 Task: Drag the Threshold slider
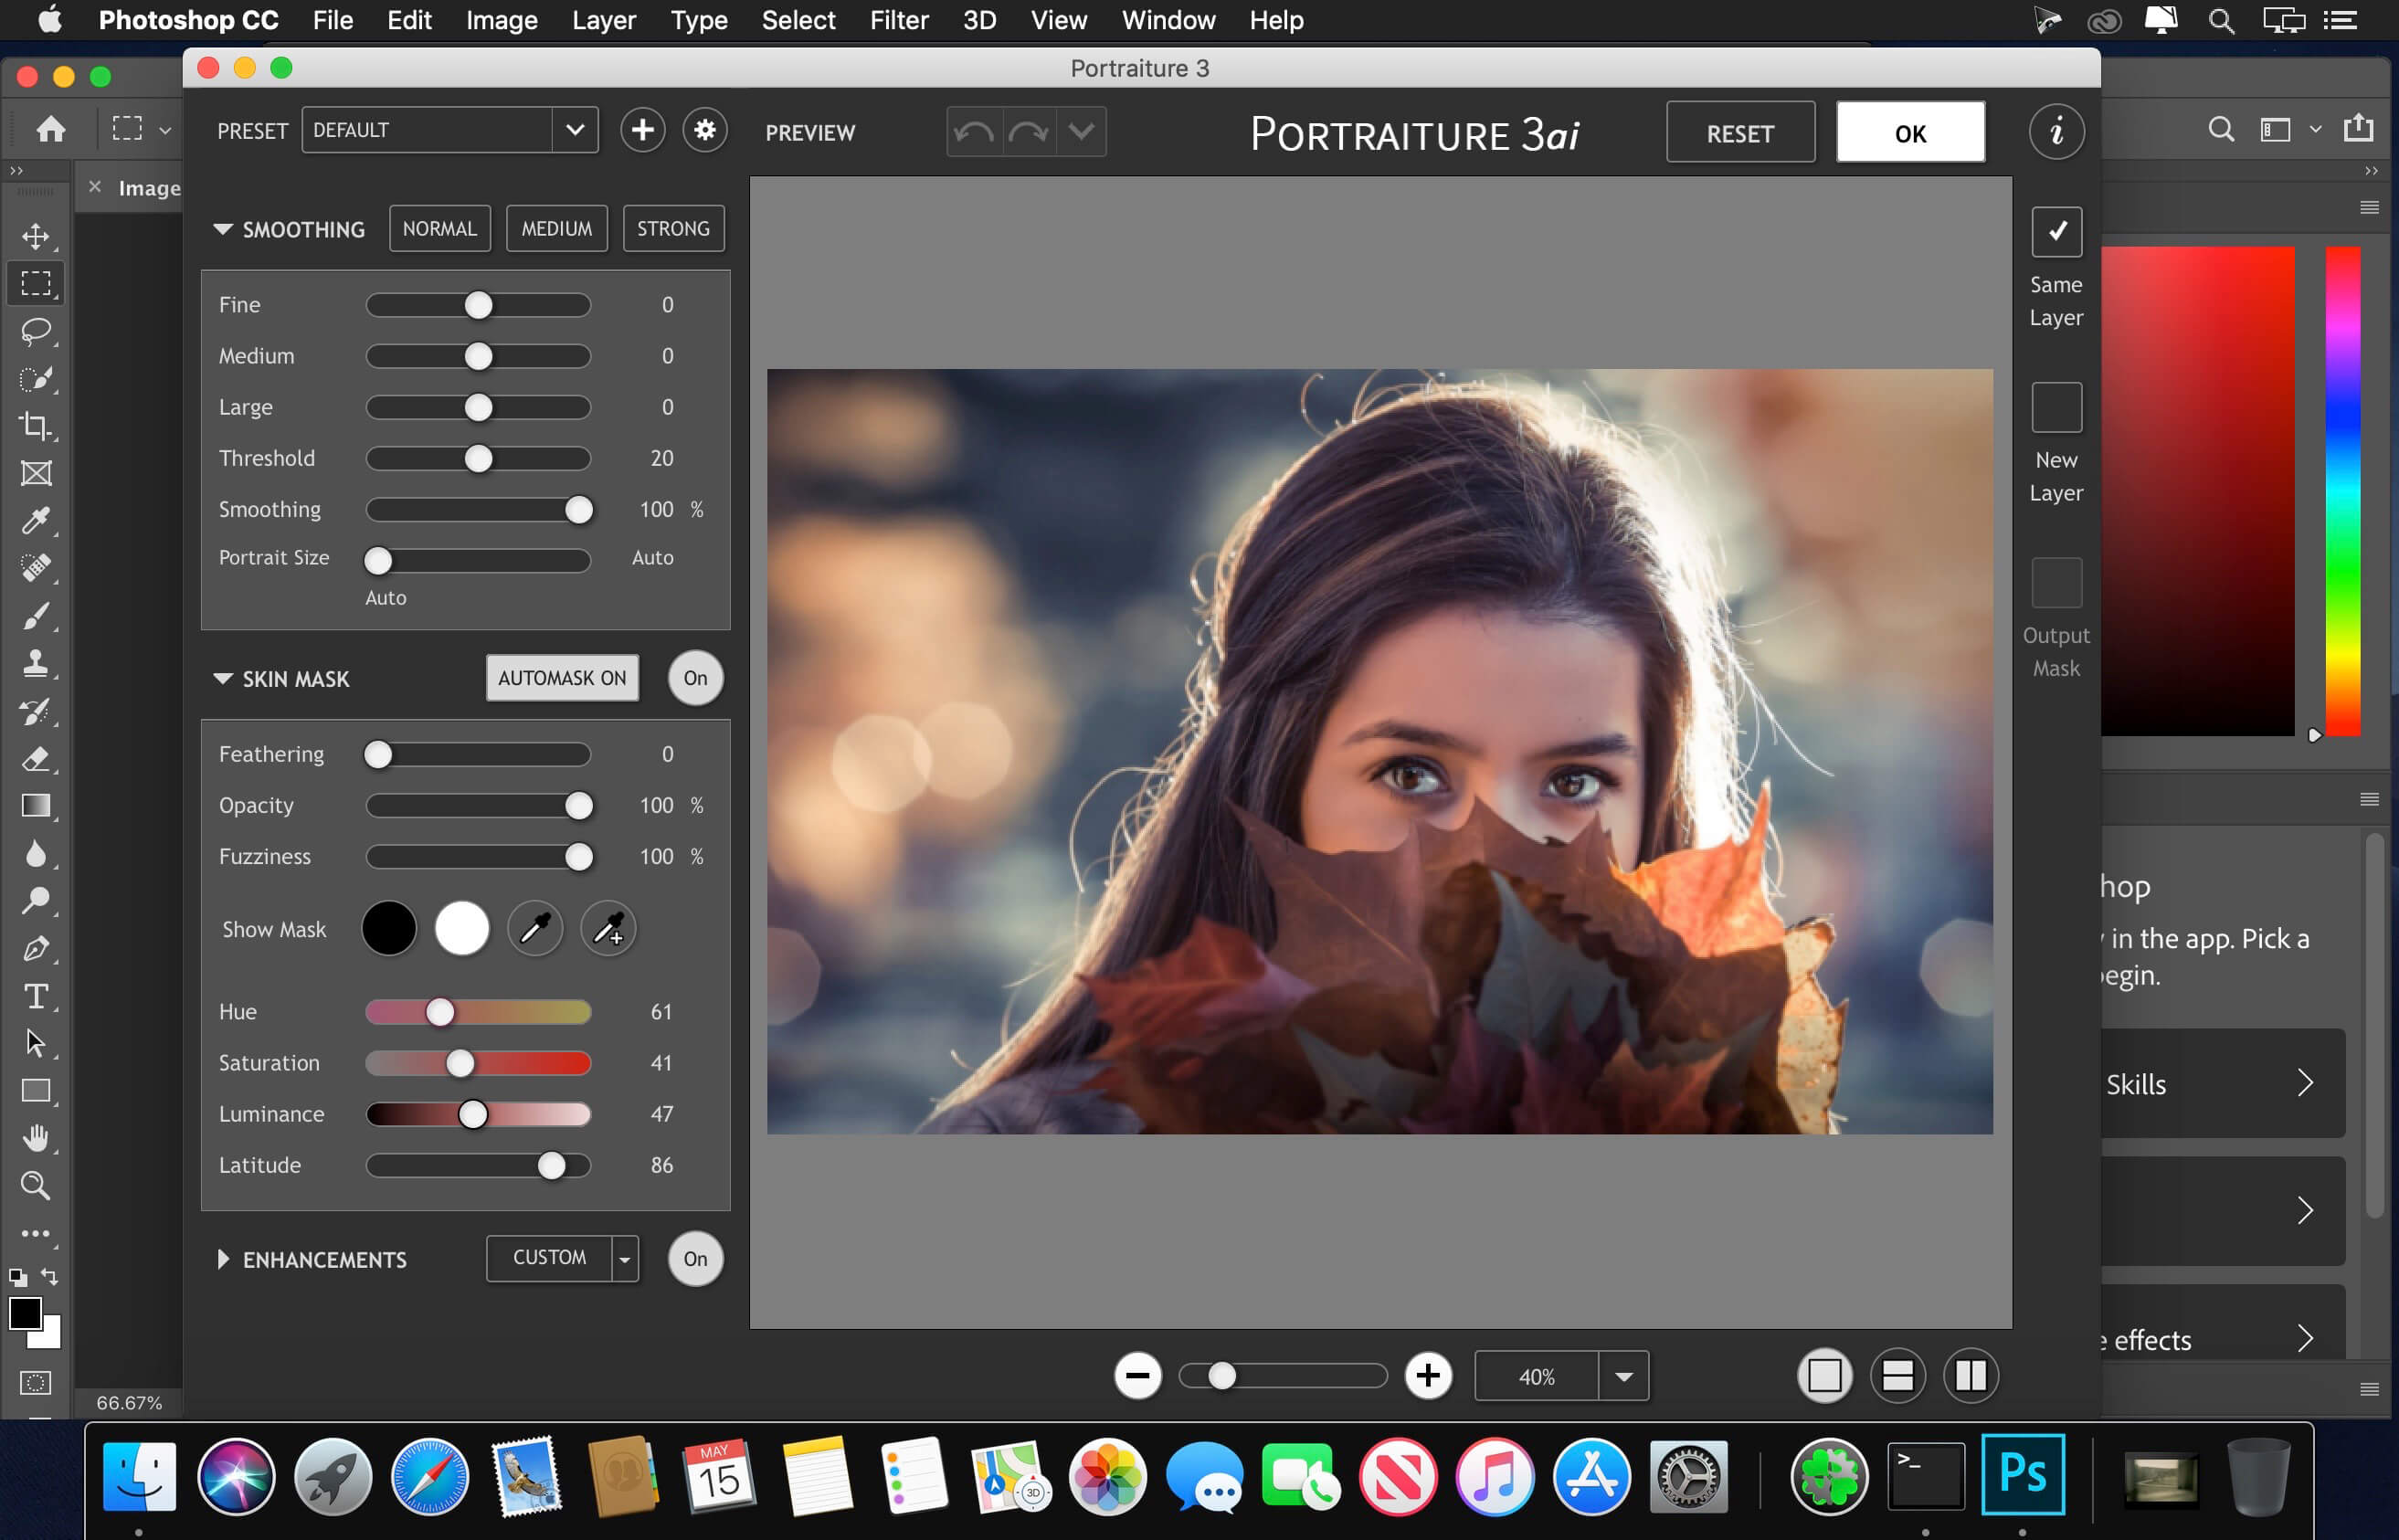[479, 456]
